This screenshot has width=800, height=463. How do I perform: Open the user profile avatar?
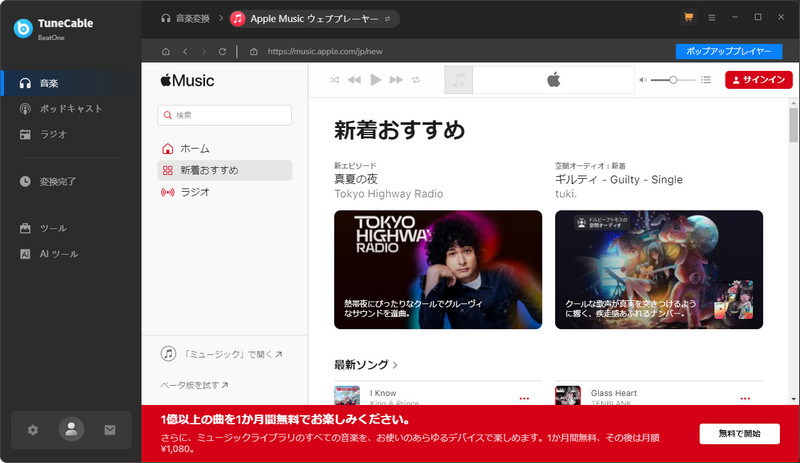71,429
